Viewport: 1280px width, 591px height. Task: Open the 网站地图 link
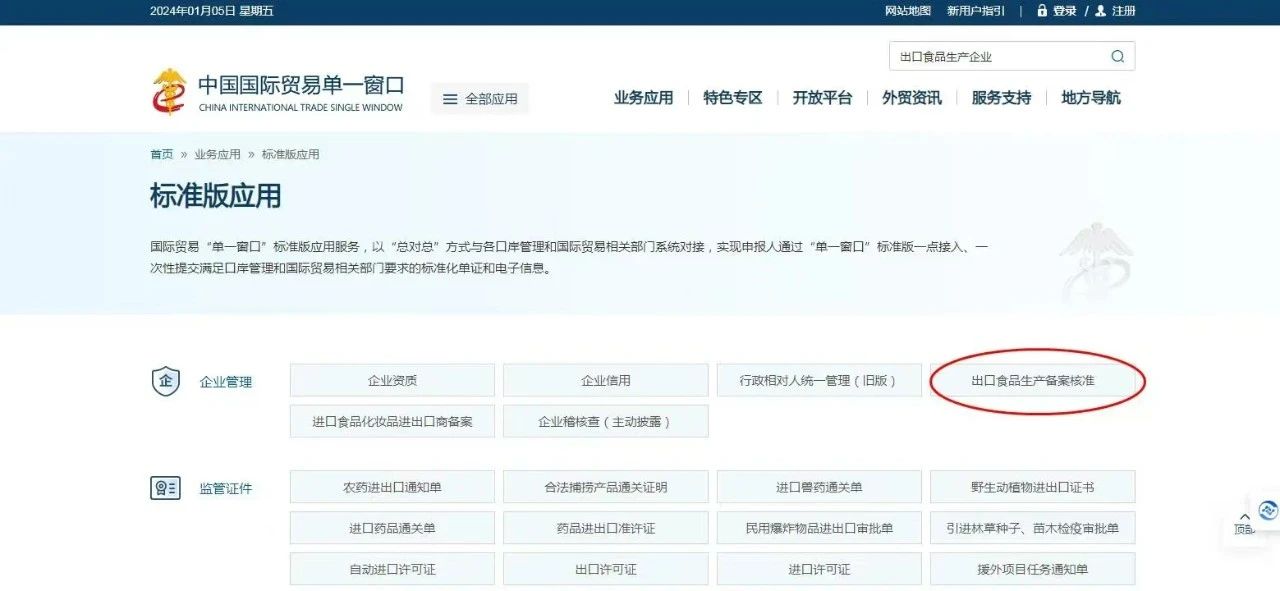(908, 11)
